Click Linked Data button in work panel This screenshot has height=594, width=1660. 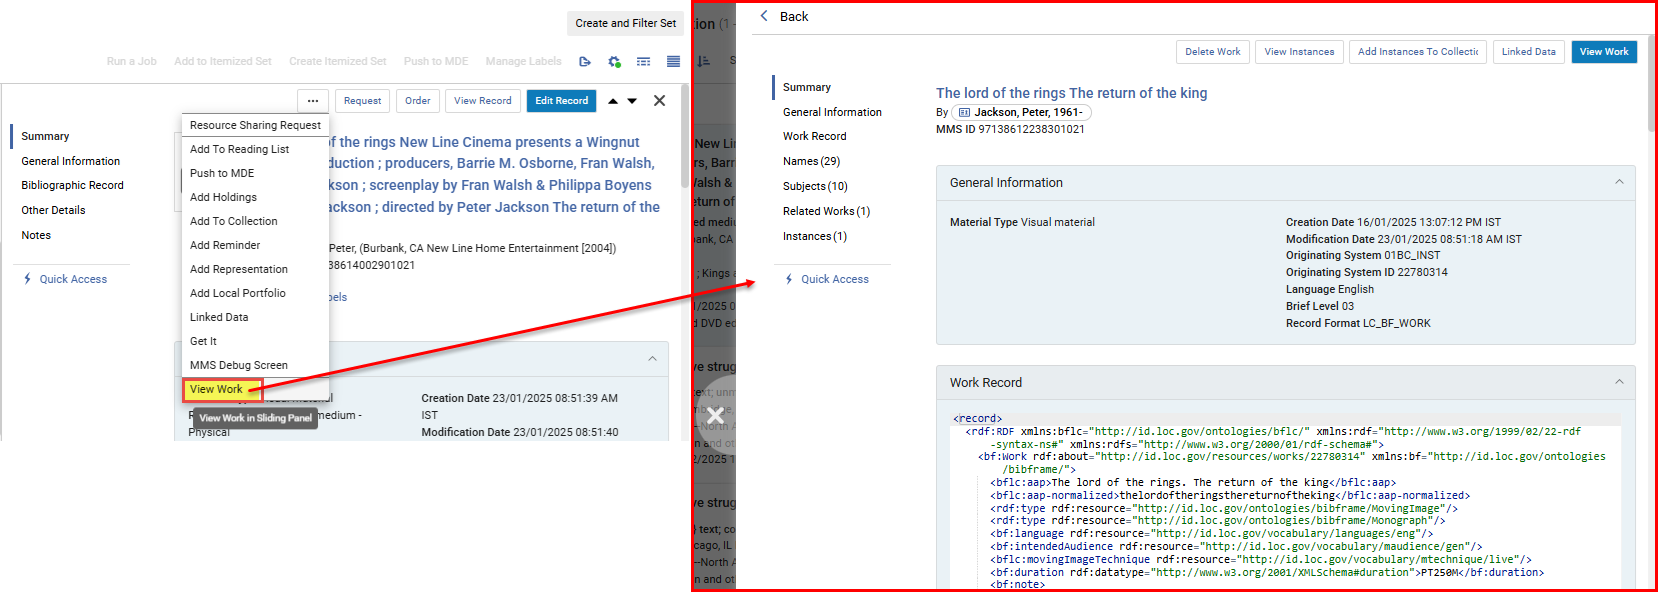1529,52
